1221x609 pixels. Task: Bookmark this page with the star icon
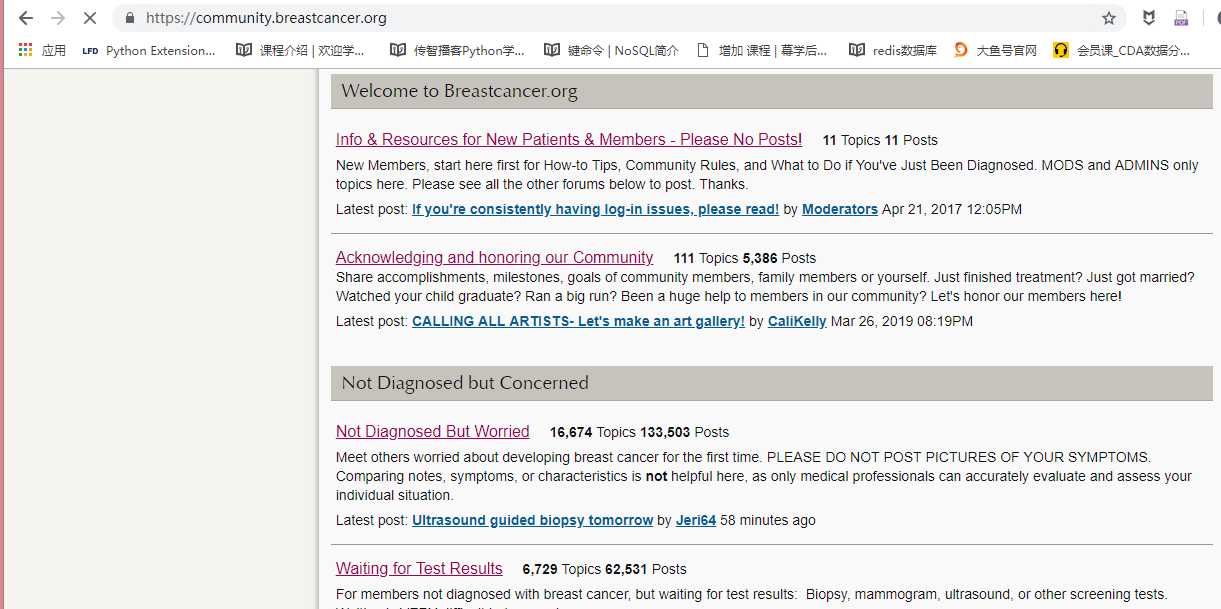1109,18
